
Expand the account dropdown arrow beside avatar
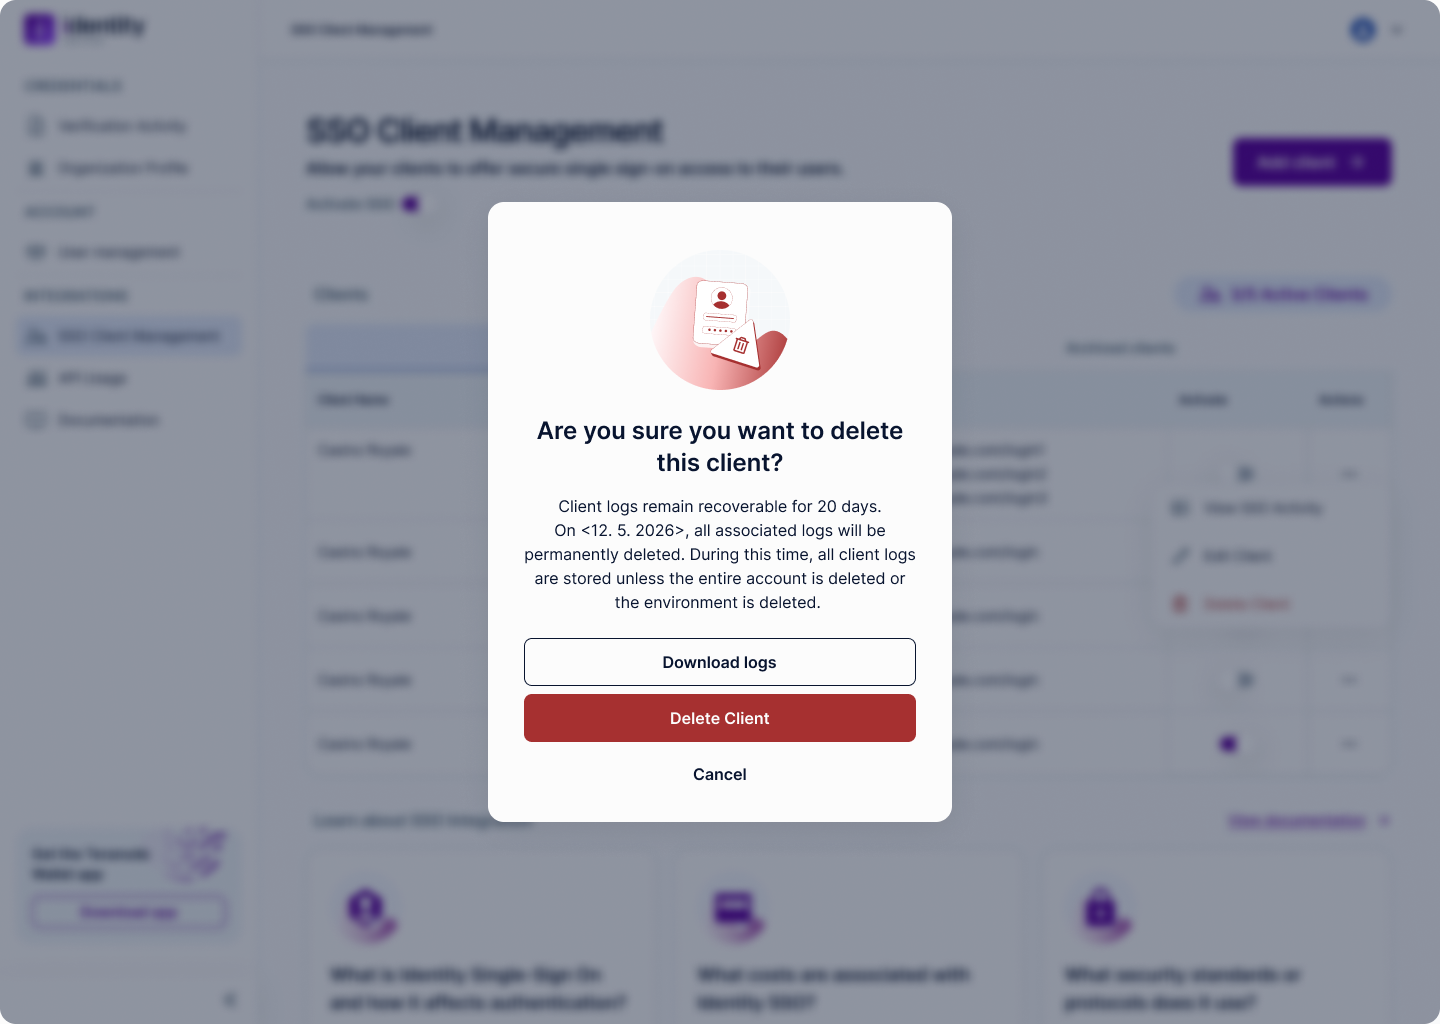1397,30
